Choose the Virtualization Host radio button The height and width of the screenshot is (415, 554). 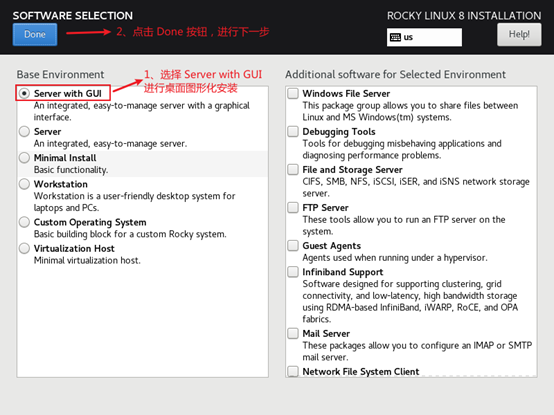24,248
